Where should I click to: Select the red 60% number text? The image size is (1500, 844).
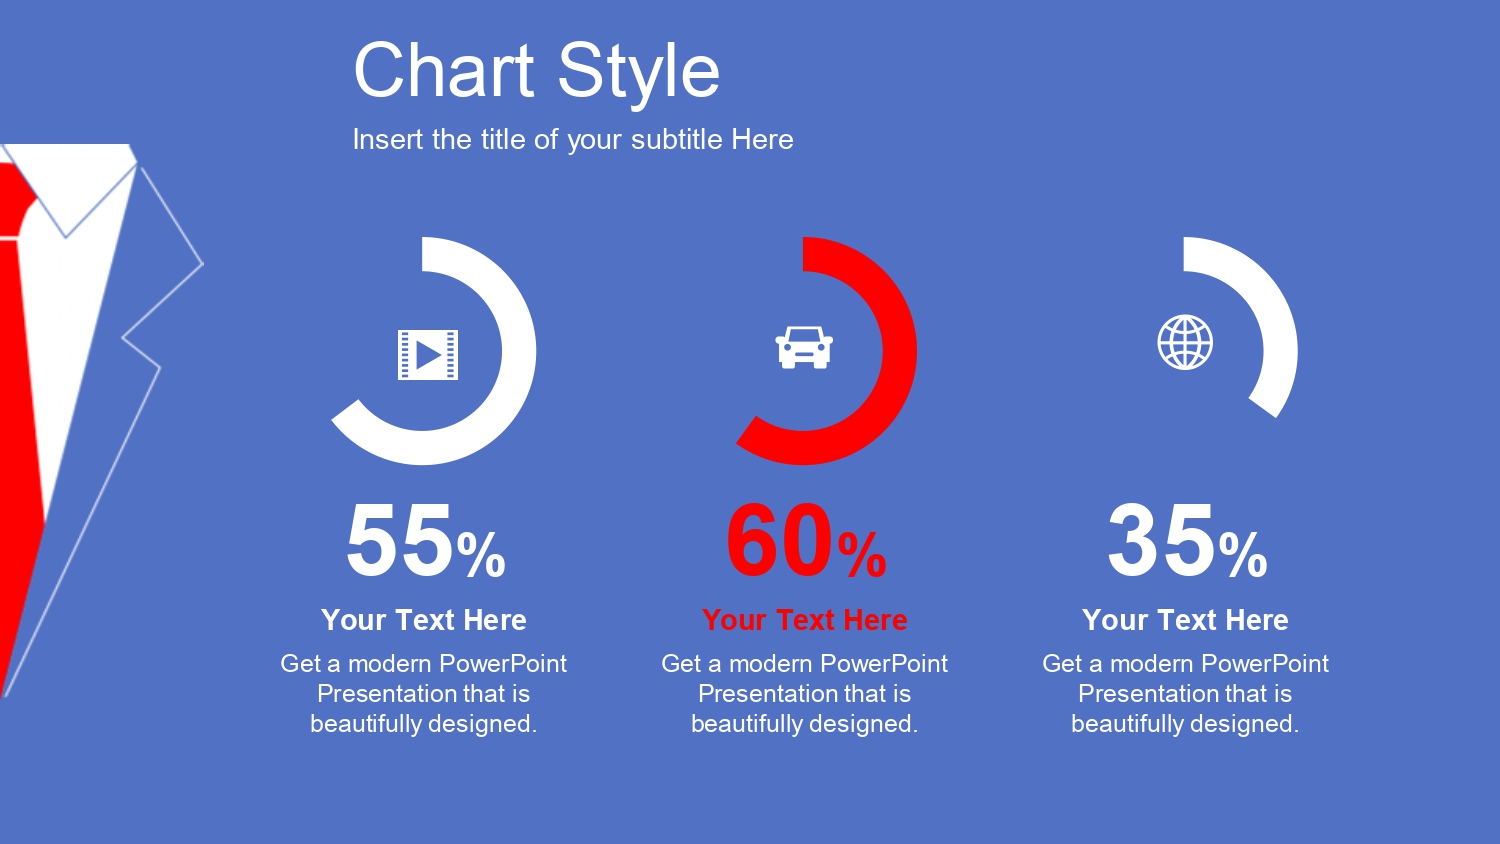[x=806, y=541]
